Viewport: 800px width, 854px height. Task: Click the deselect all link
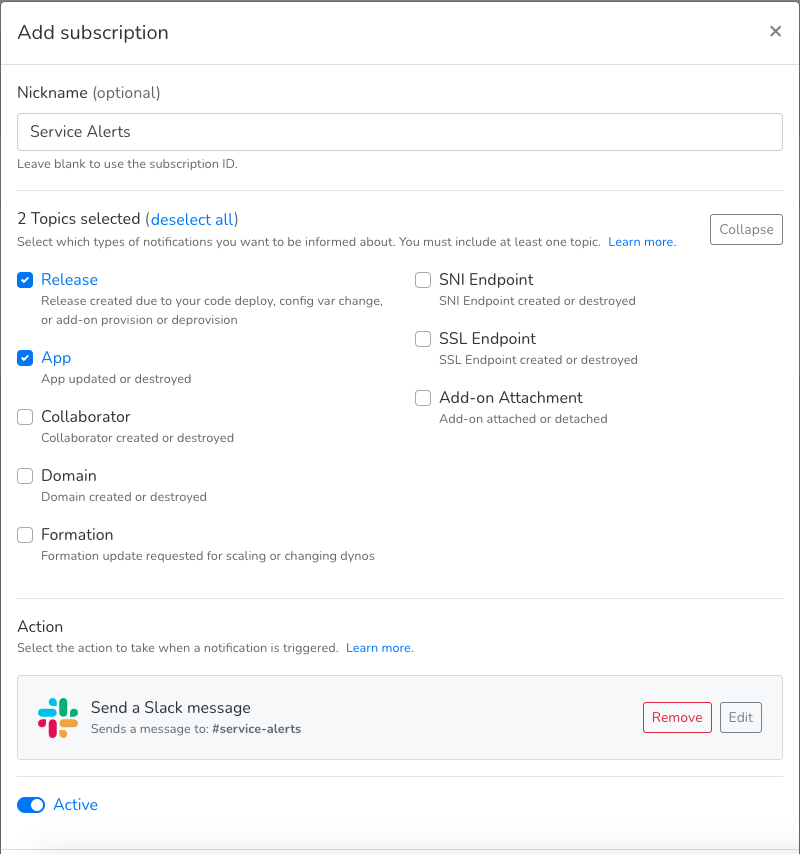194,219
